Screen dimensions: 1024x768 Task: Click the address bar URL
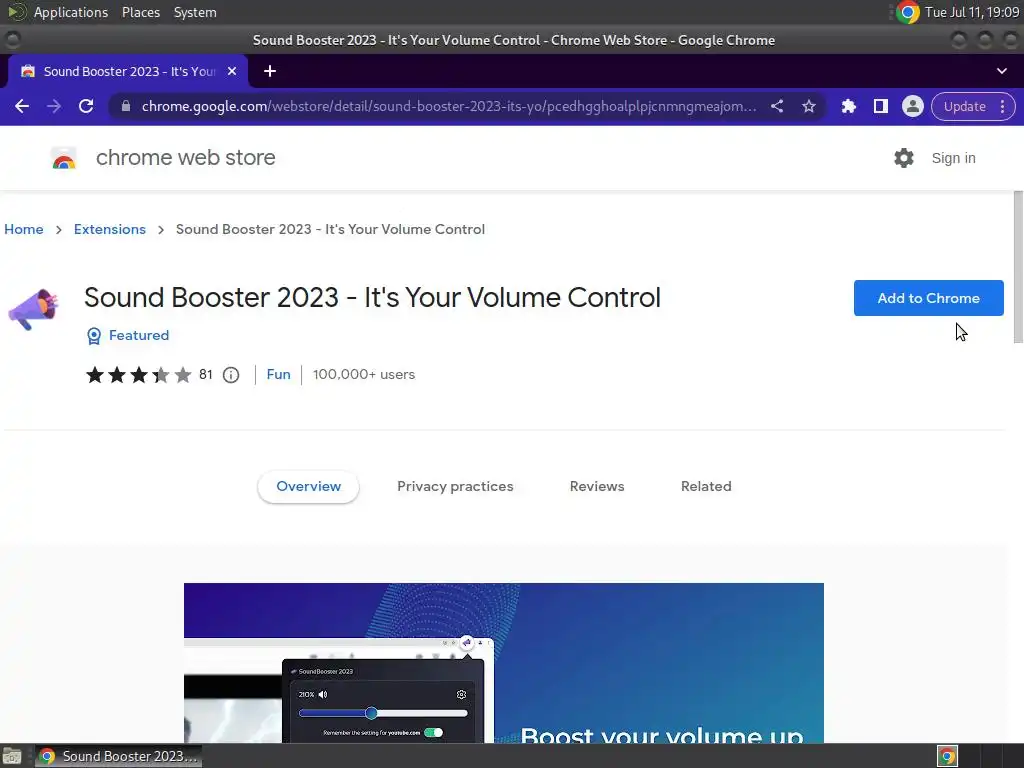pyautogui.click(x=449, y=106)
